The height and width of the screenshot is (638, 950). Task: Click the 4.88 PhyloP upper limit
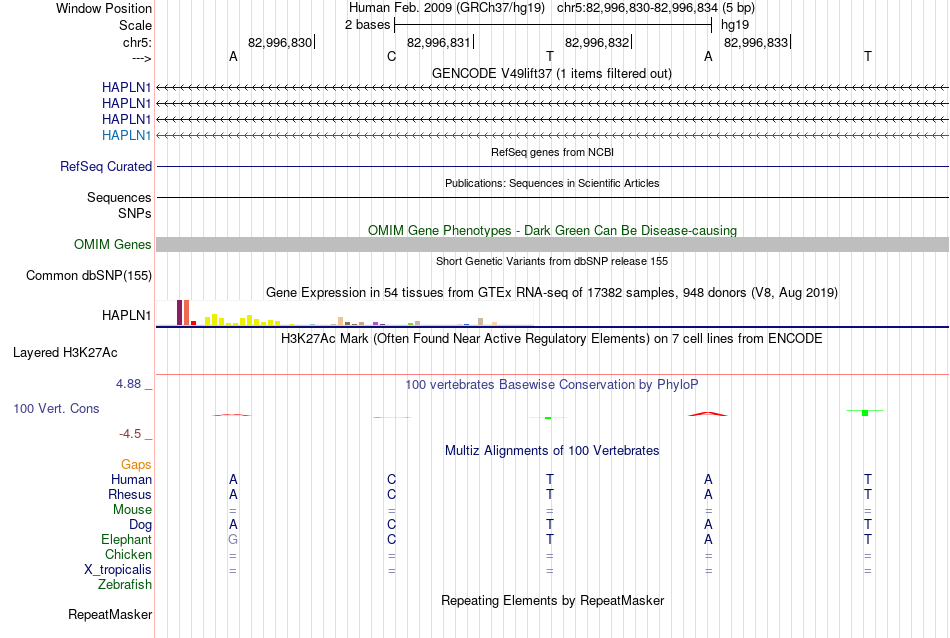[128, 384]
